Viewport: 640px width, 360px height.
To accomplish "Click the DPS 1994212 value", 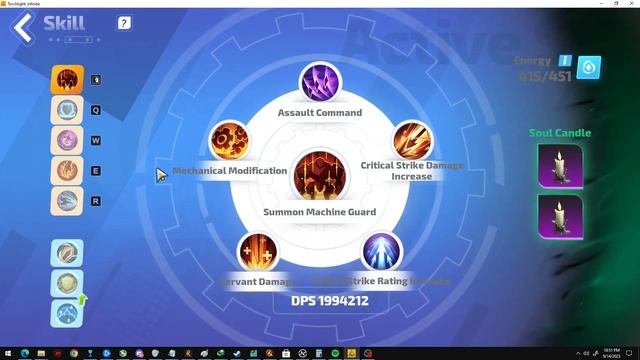I will [330, 301].
